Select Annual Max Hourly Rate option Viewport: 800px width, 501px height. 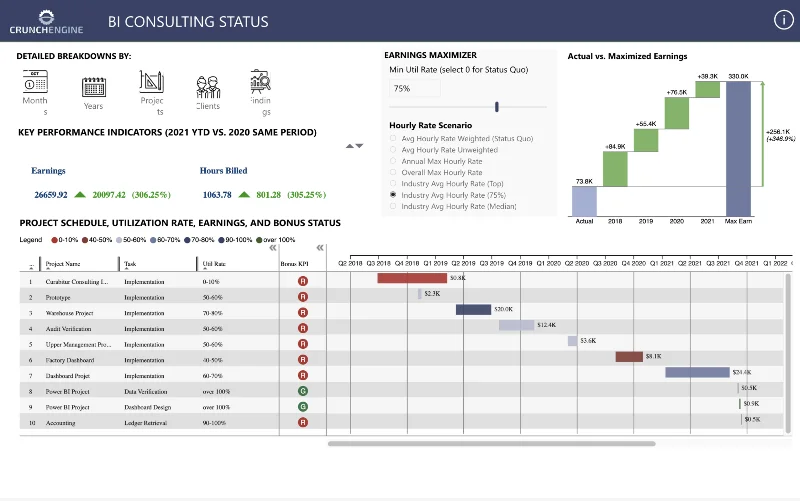tap(393, 161)
